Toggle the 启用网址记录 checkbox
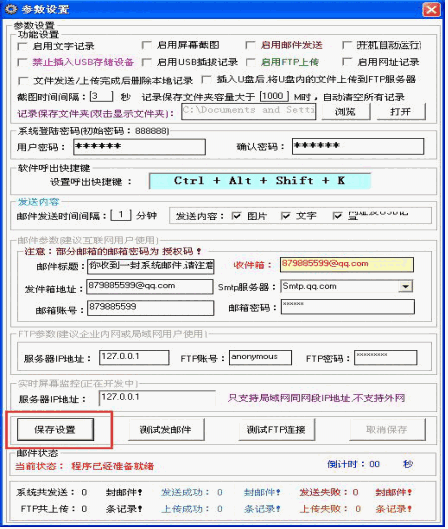 coord(347,62)
